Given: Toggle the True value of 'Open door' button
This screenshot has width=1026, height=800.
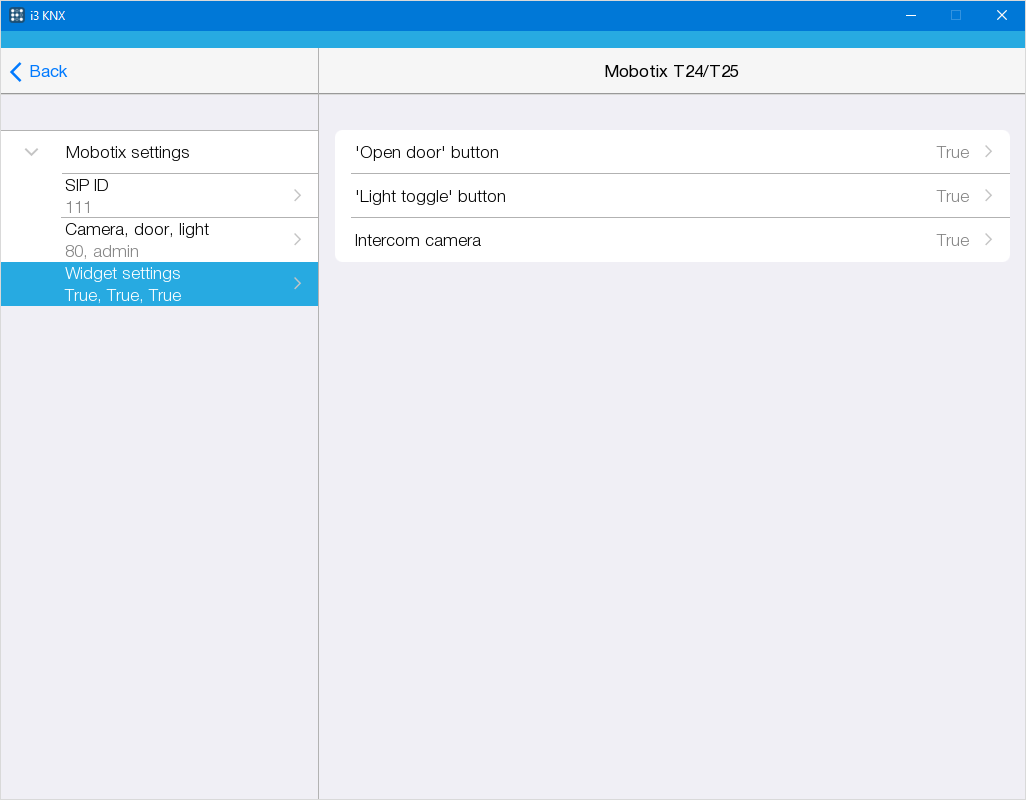Looking at the screenshot, I should [952, 152].
